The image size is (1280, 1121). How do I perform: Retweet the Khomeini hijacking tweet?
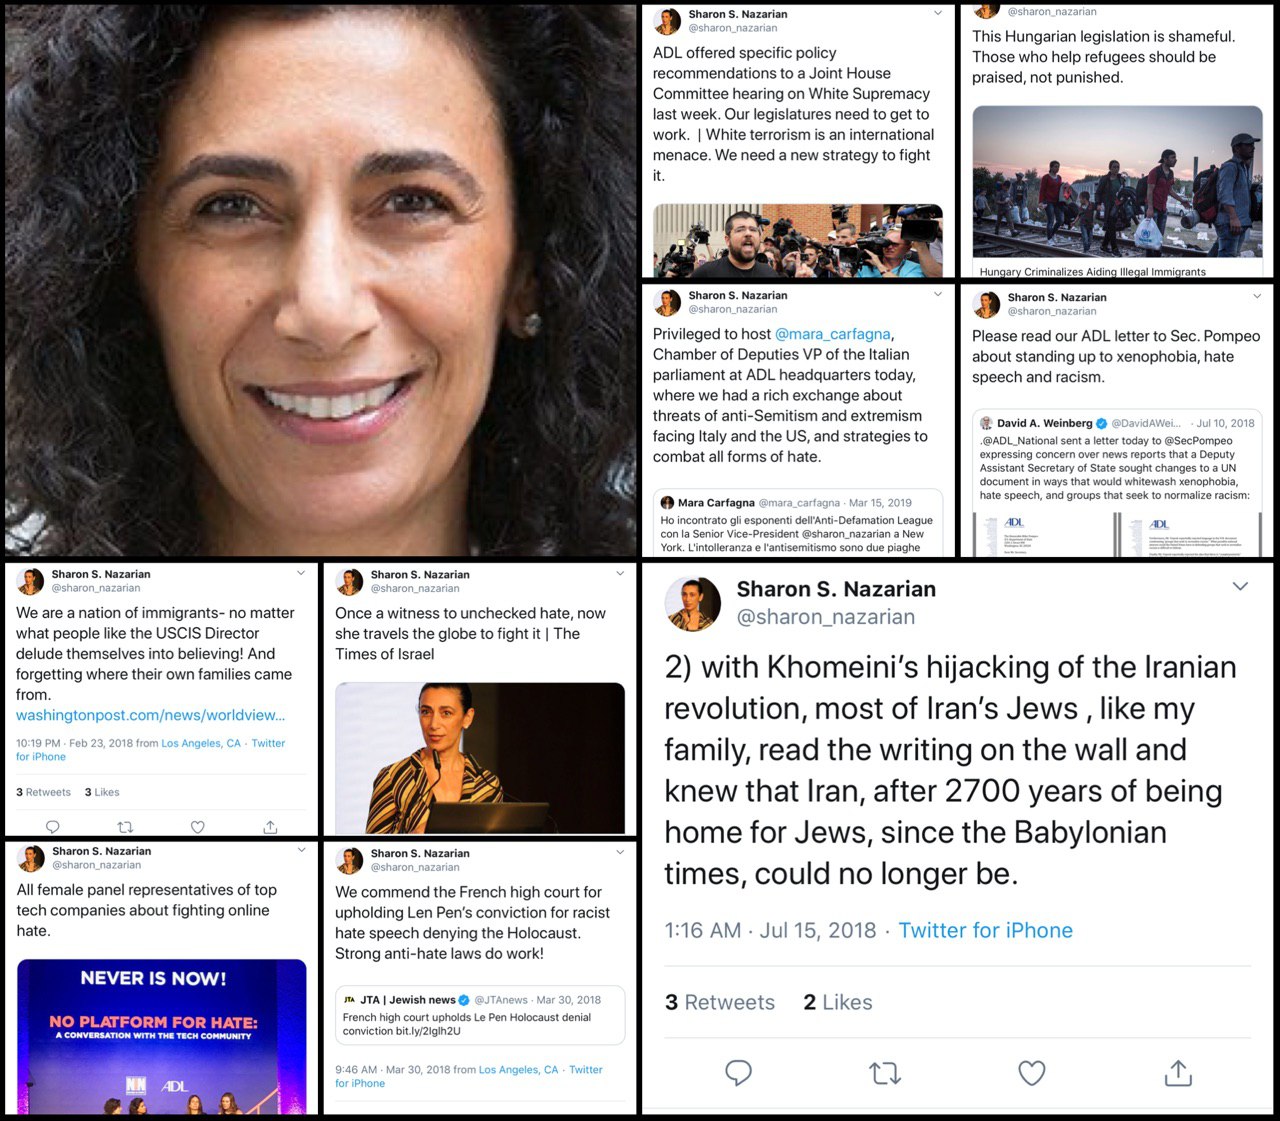(885, 1073)
